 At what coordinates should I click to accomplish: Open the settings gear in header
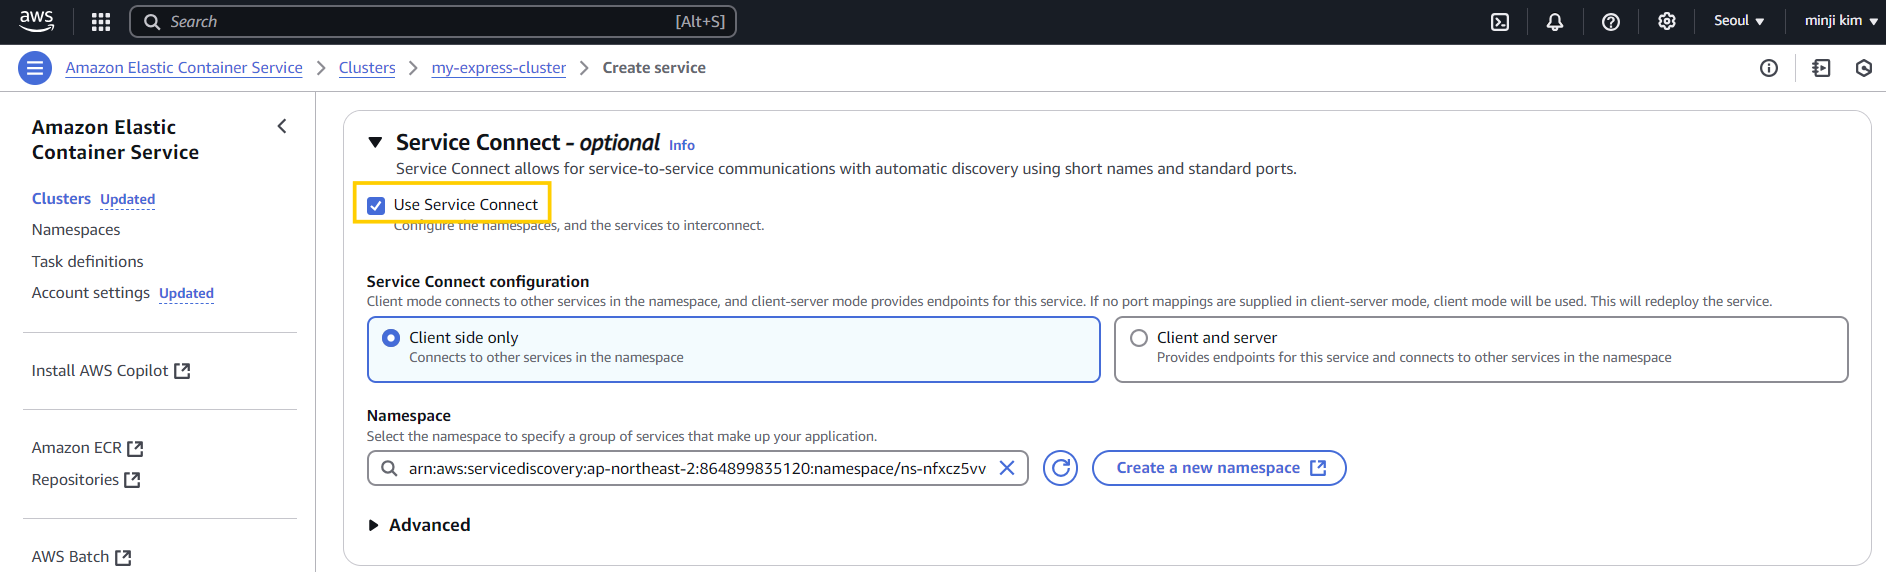(1667, 22)
